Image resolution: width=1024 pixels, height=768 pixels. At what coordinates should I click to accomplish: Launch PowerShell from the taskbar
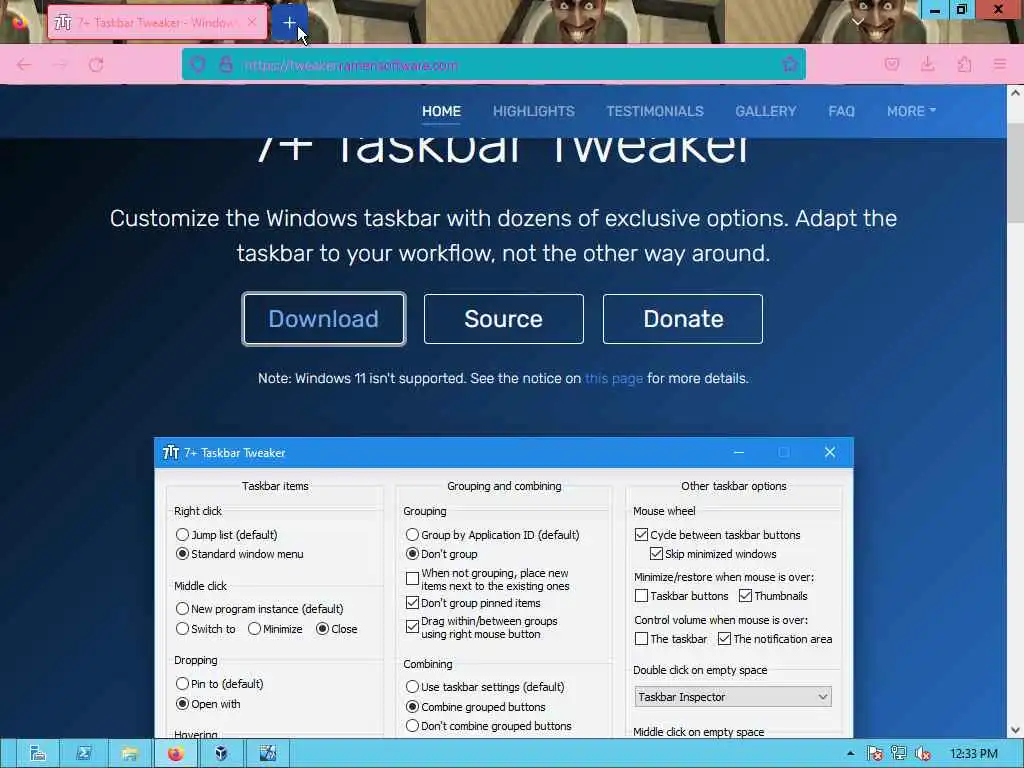84,754
